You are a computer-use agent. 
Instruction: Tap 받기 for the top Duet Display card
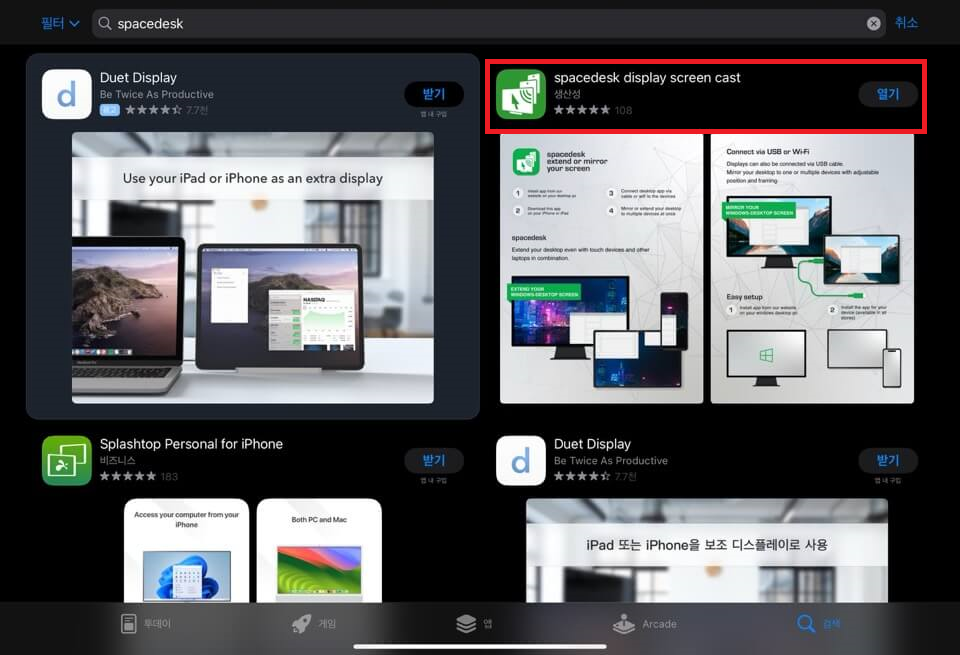[x=433, y=94]
